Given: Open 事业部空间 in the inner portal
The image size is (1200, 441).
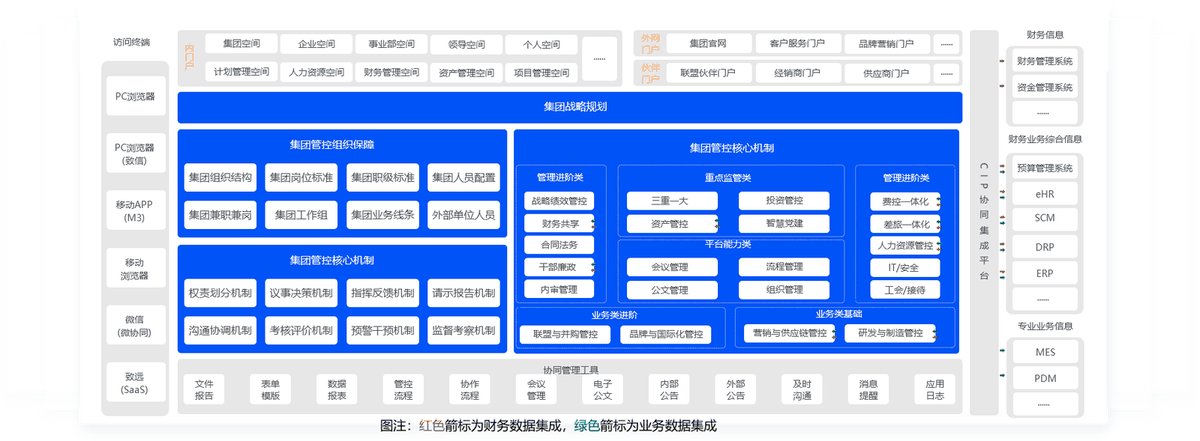Looking at the screenshot, I should click(x=391, y=44).
